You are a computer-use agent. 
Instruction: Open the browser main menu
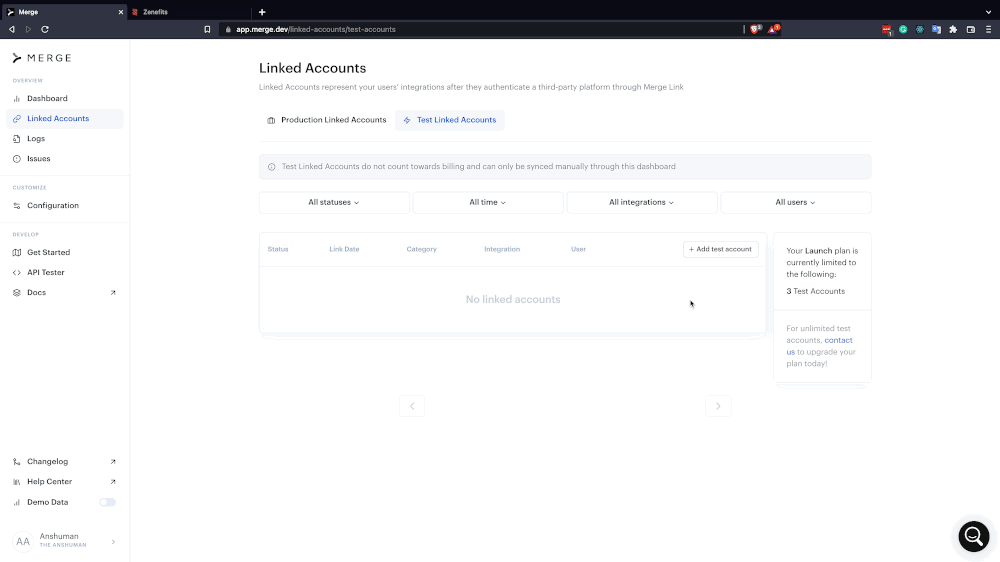[989, 29]
